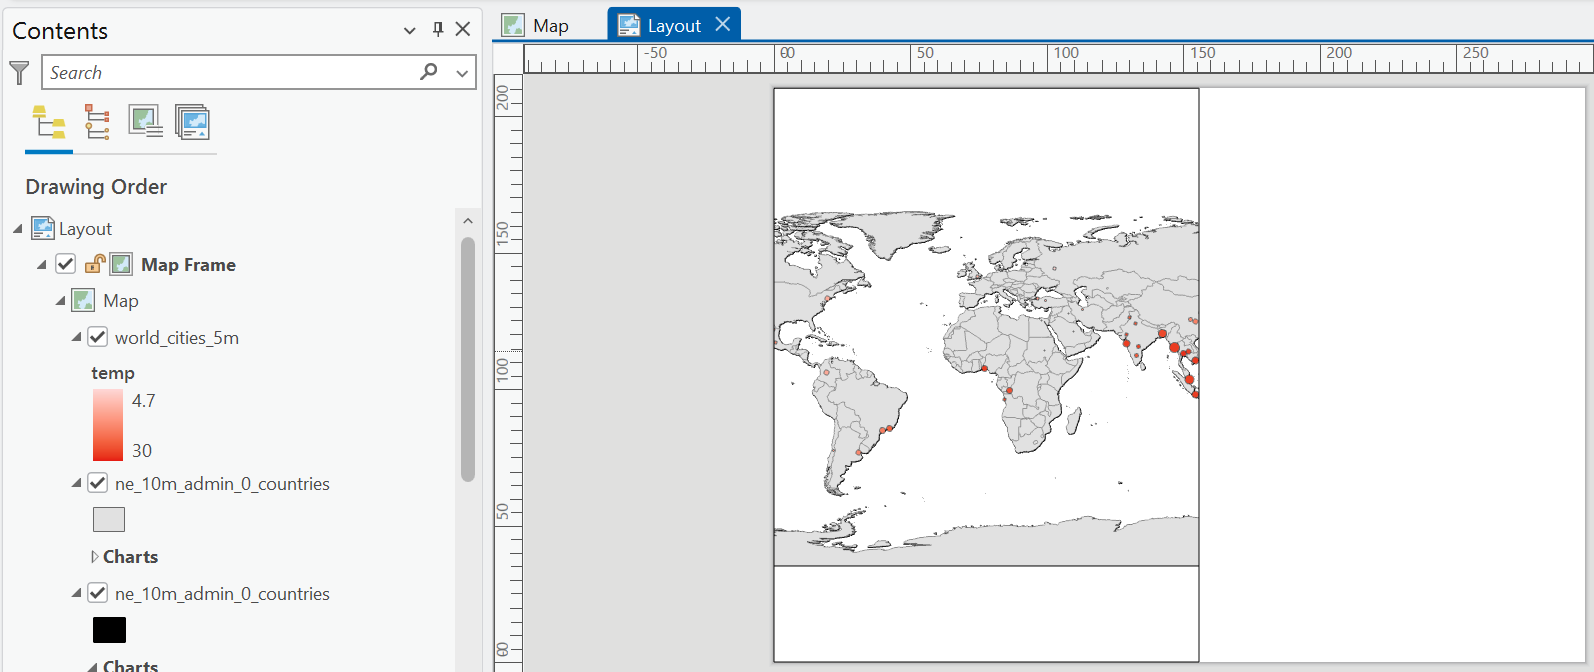Click the gray symbol swatch
This screenshot has height=672, width=1594.
109,520
